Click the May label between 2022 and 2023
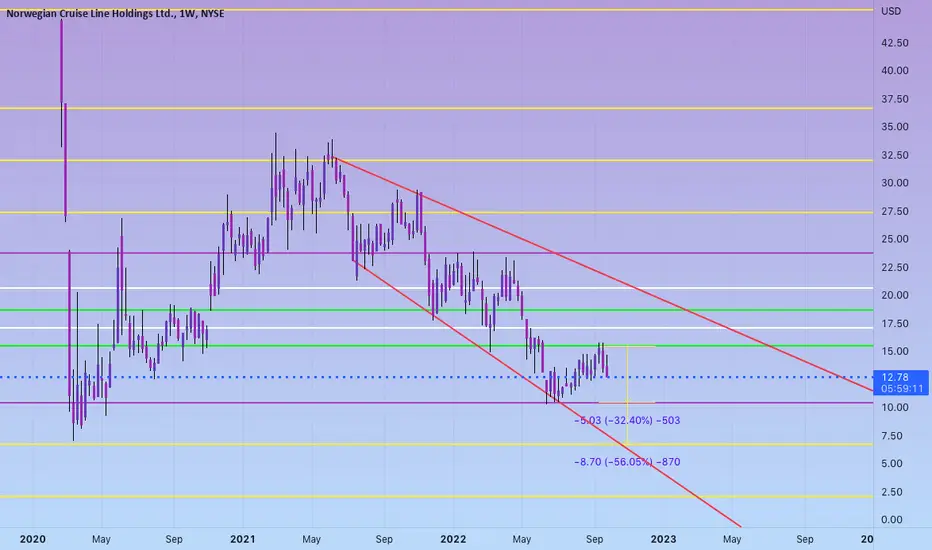This screenshot has height=550, width=932. click(521, 539)
